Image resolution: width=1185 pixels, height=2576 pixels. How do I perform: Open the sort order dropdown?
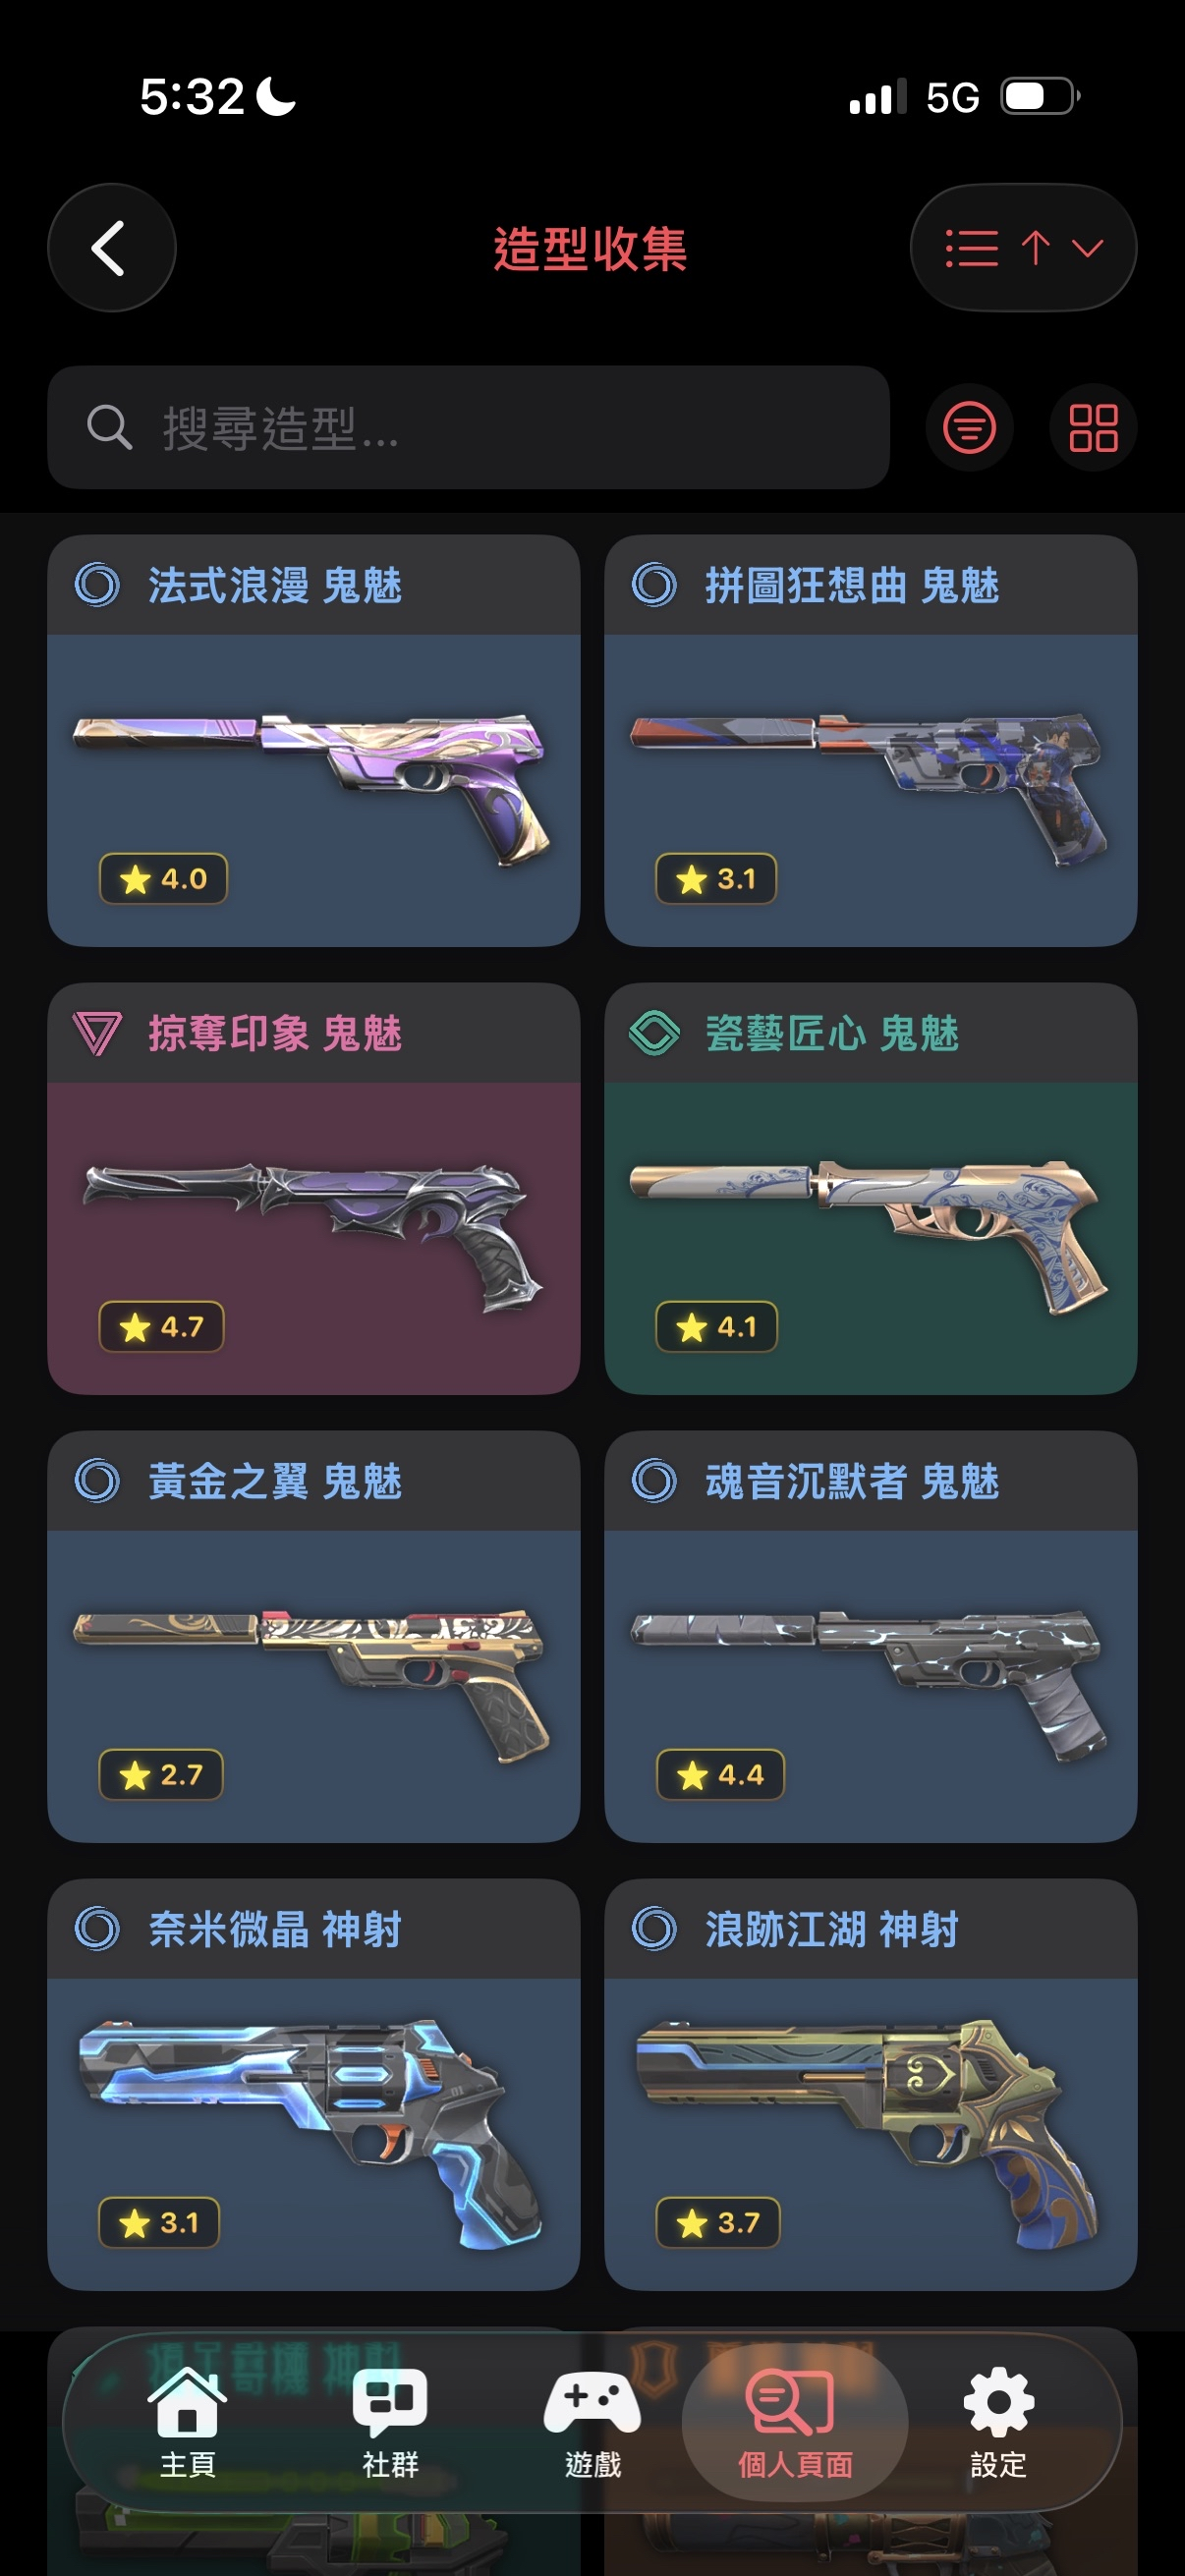1022,247
